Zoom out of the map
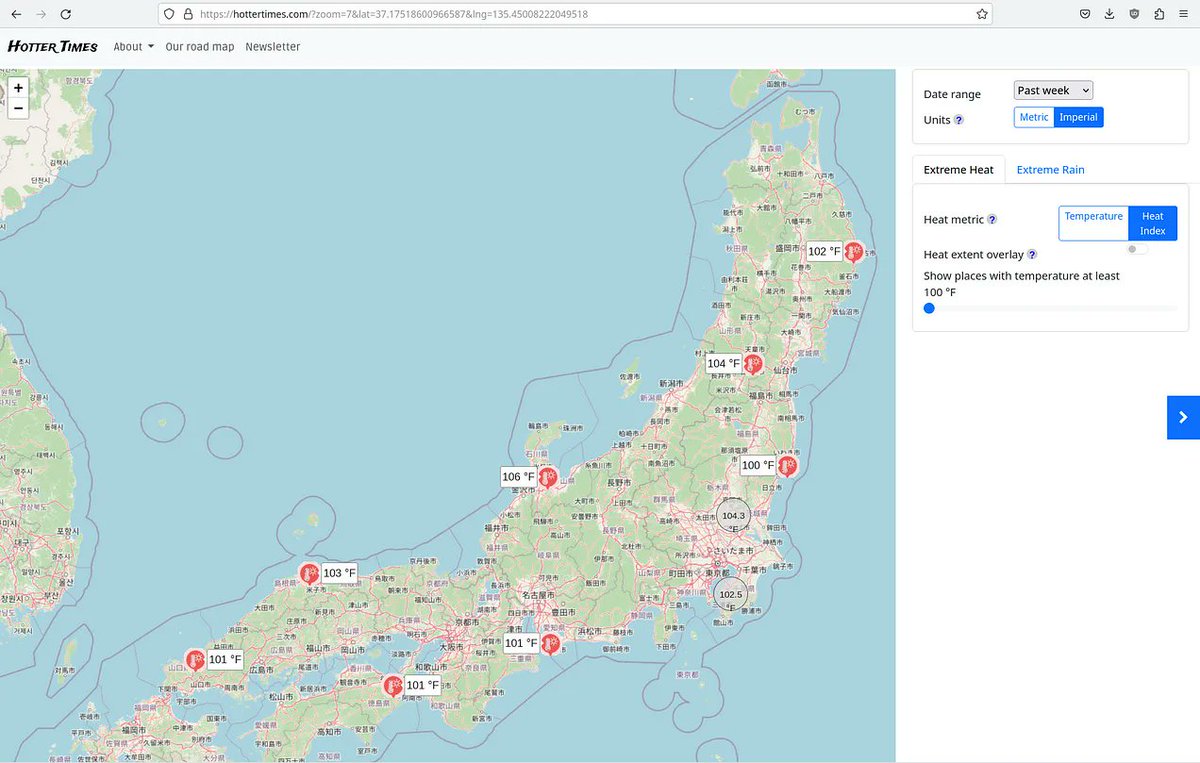The height and width of the screenshot is (763, 1200). pyautogui.click(x=18, y=107)
